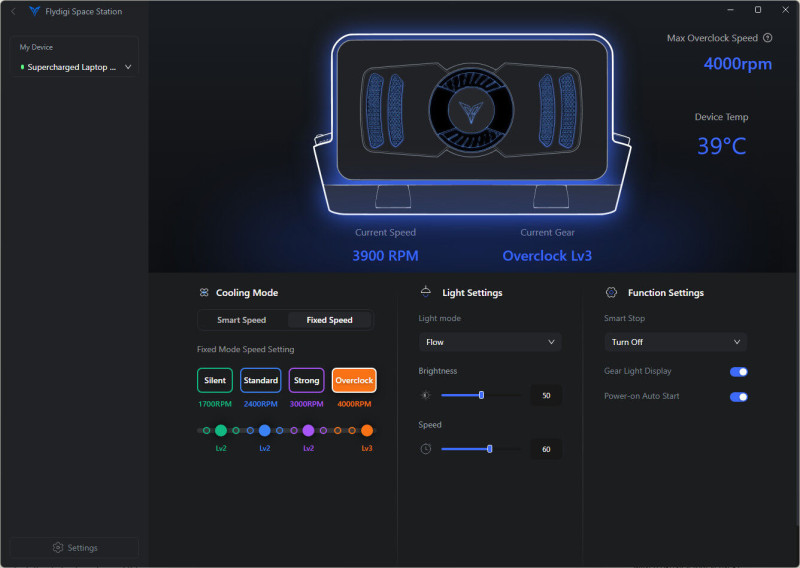Select Strong Lv1 purple gear dot
This screenshot has width=800, height=568.
(x=294, y=431)
